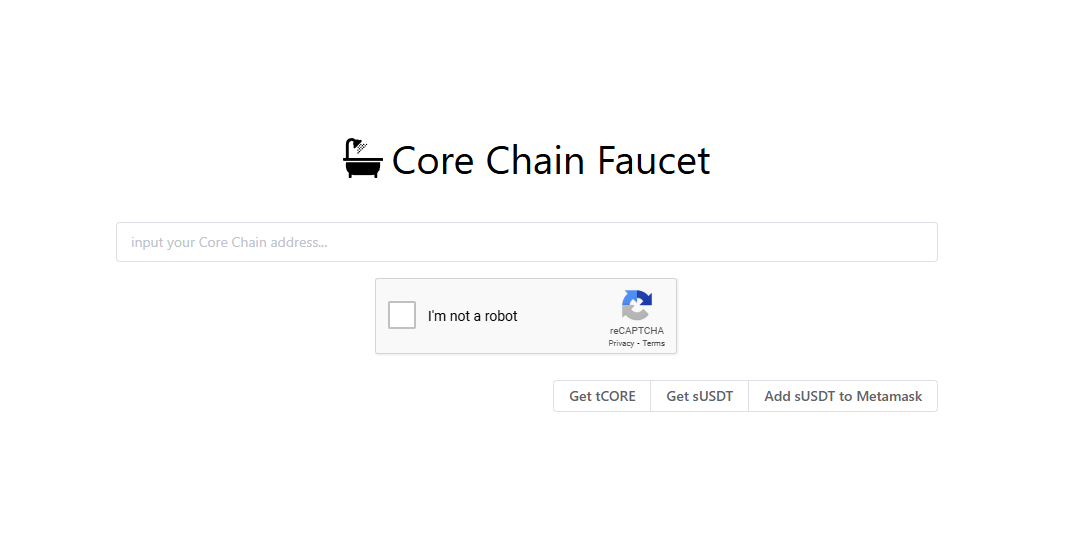Select the faucet emoji beside the title
This screenshot has width=1066, height=539.
[x=363, y=159]
